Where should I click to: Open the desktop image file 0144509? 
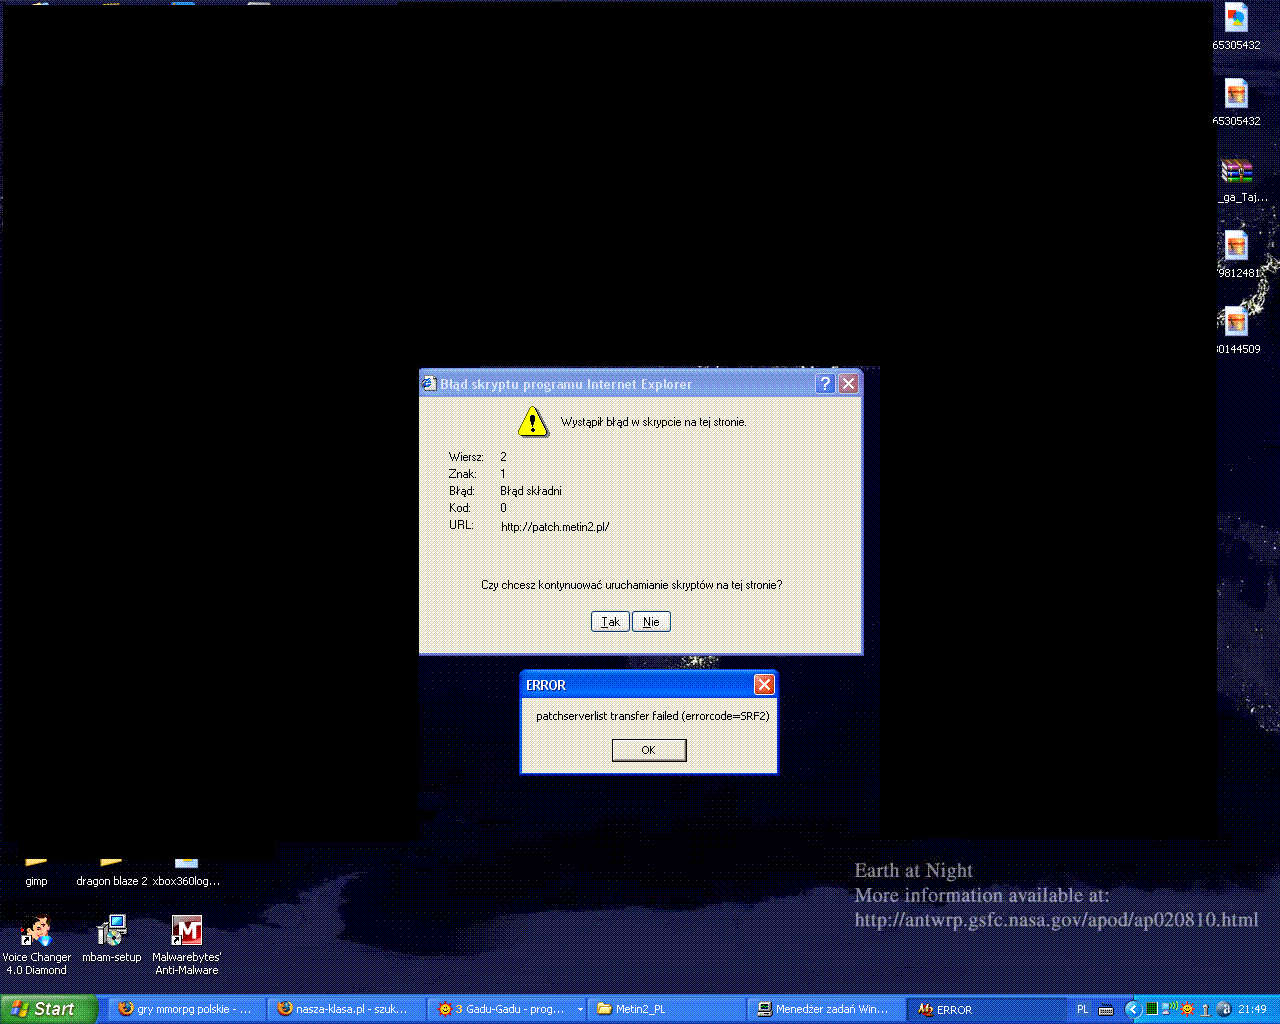(x=1238, y=330)
